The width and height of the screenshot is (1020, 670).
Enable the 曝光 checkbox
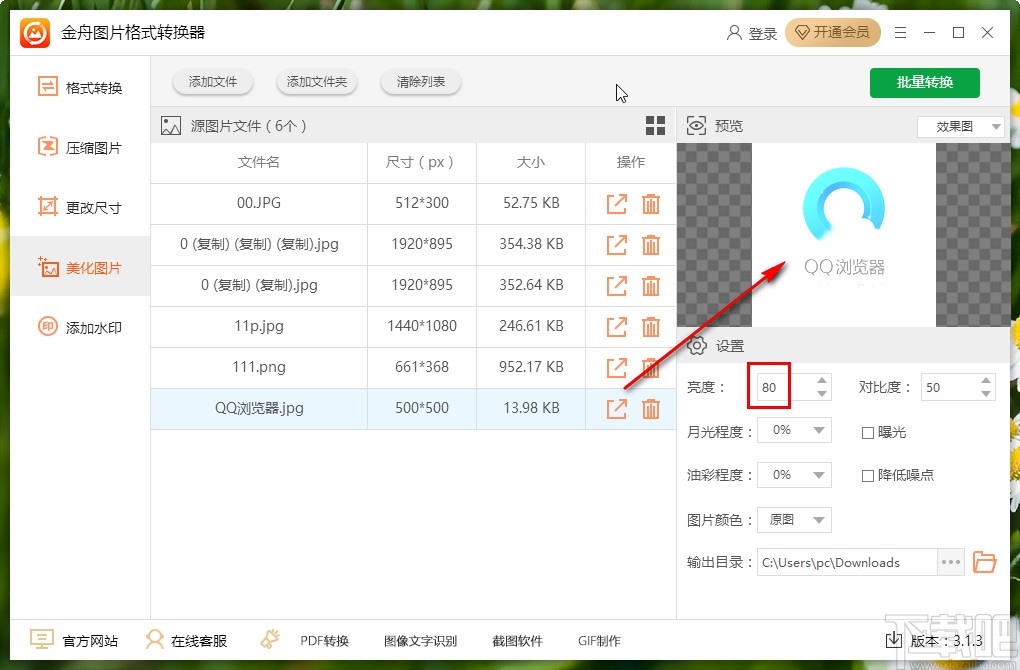[x=868, y=431]
